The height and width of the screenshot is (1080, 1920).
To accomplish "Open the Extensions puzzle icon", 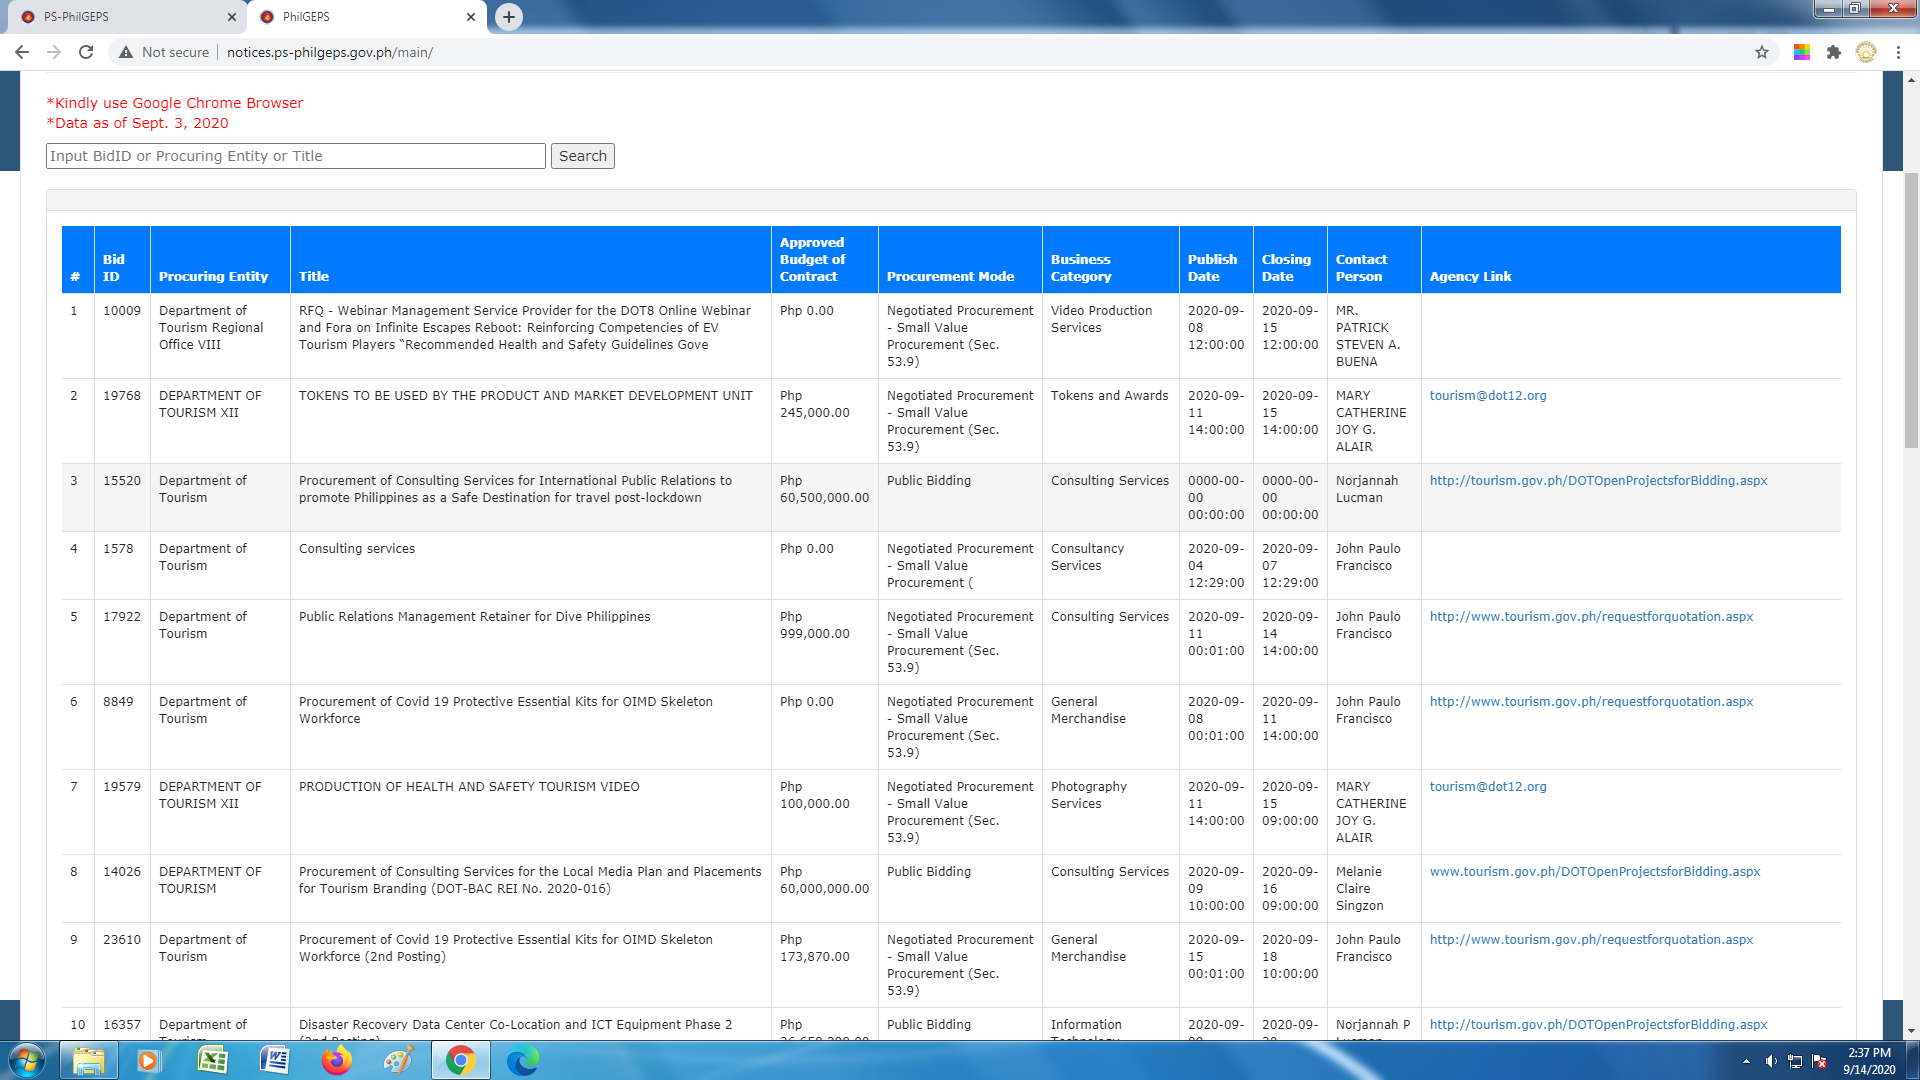I will click(1834, 52).
